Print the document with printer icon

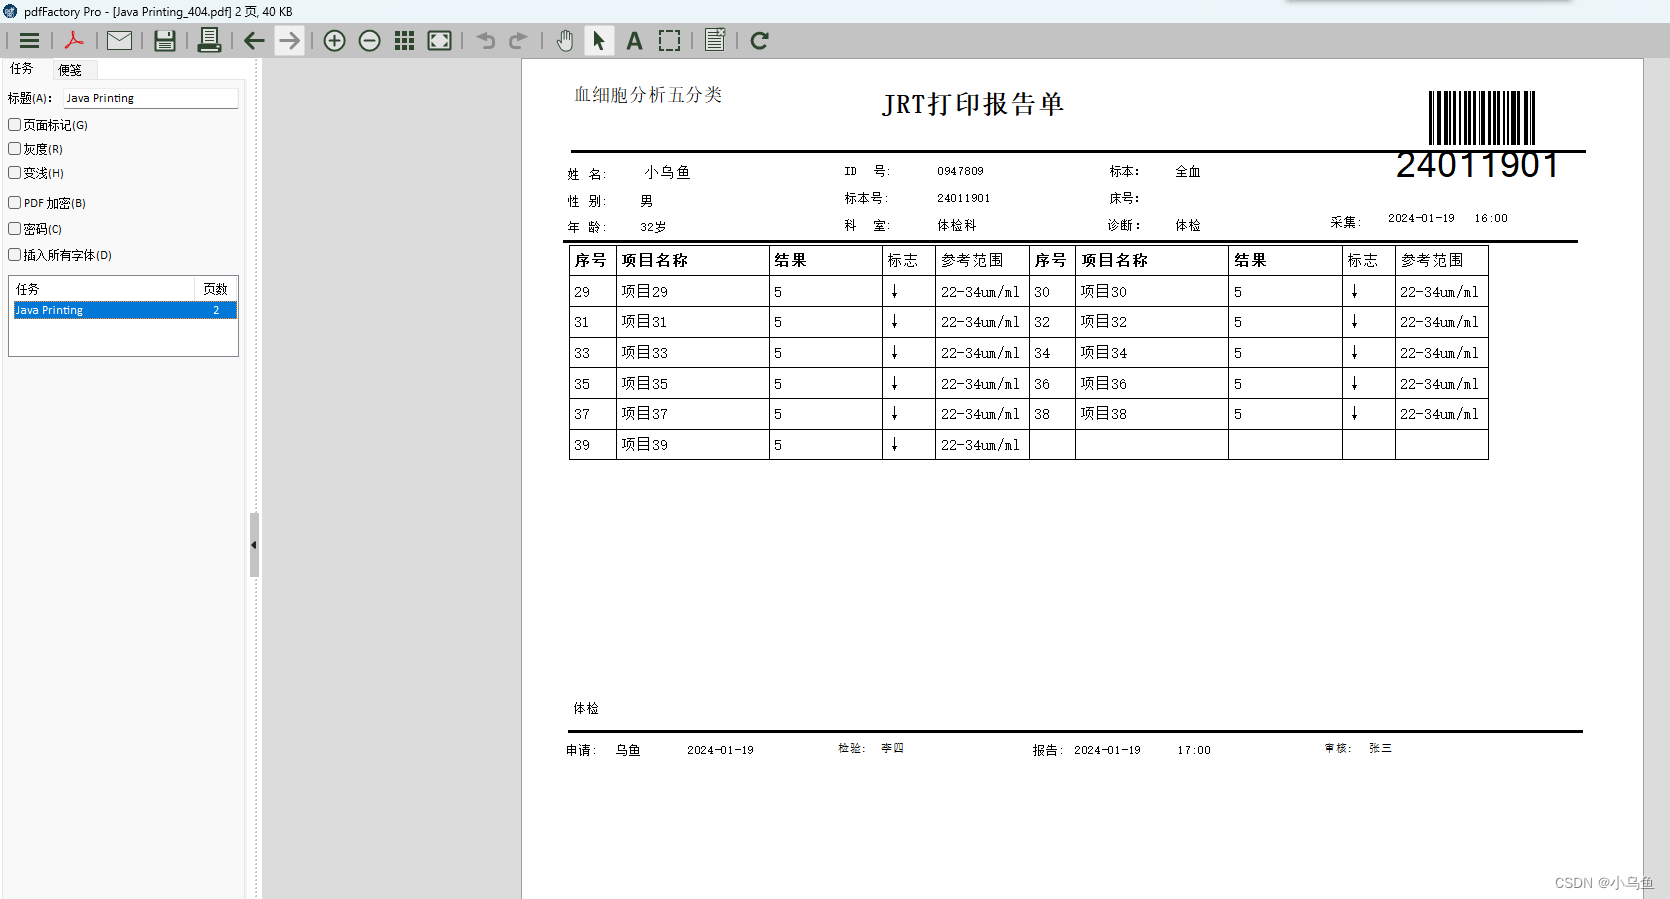pos(209,41)
